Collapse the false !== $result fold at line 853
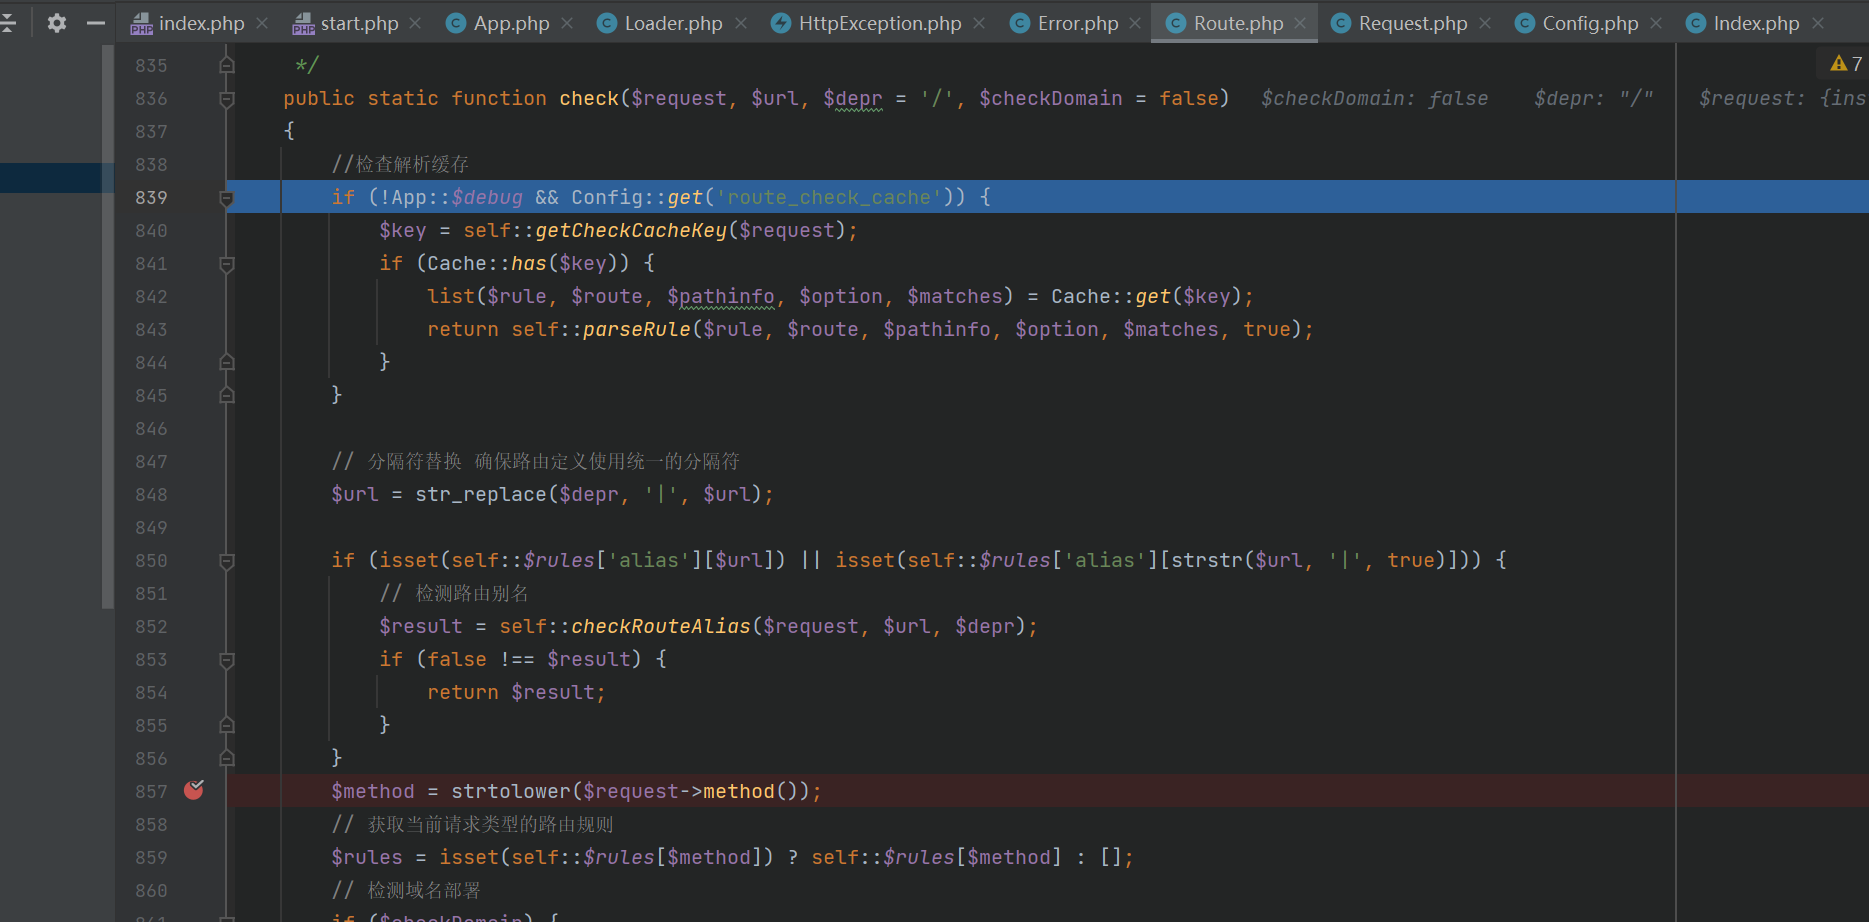Screen dimensions: 1869x922 point(227,659)
